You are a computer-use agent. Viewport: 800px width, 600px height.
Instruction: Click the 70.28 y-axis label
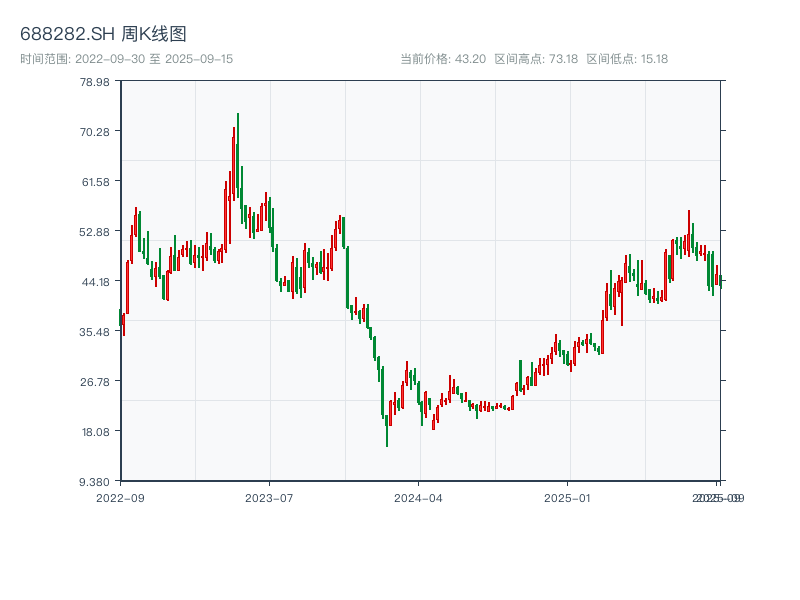coord(93,132)
